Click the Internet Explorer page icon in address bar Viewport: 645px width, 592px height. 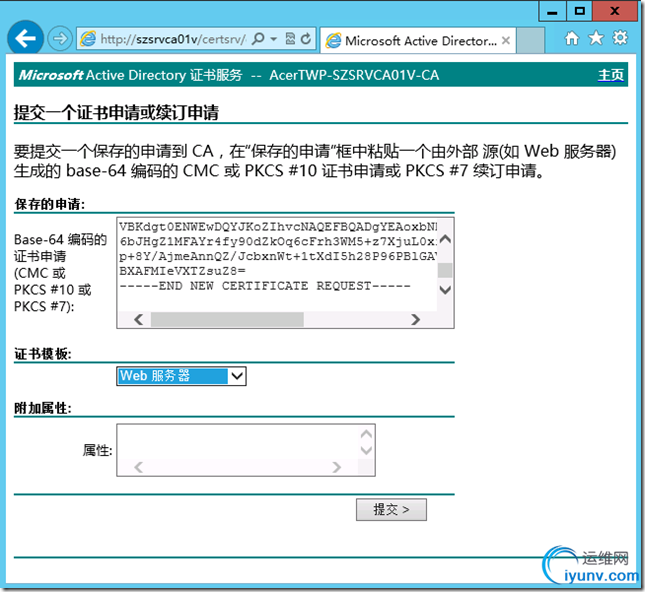pyautogui.click(x=88, y=39)
